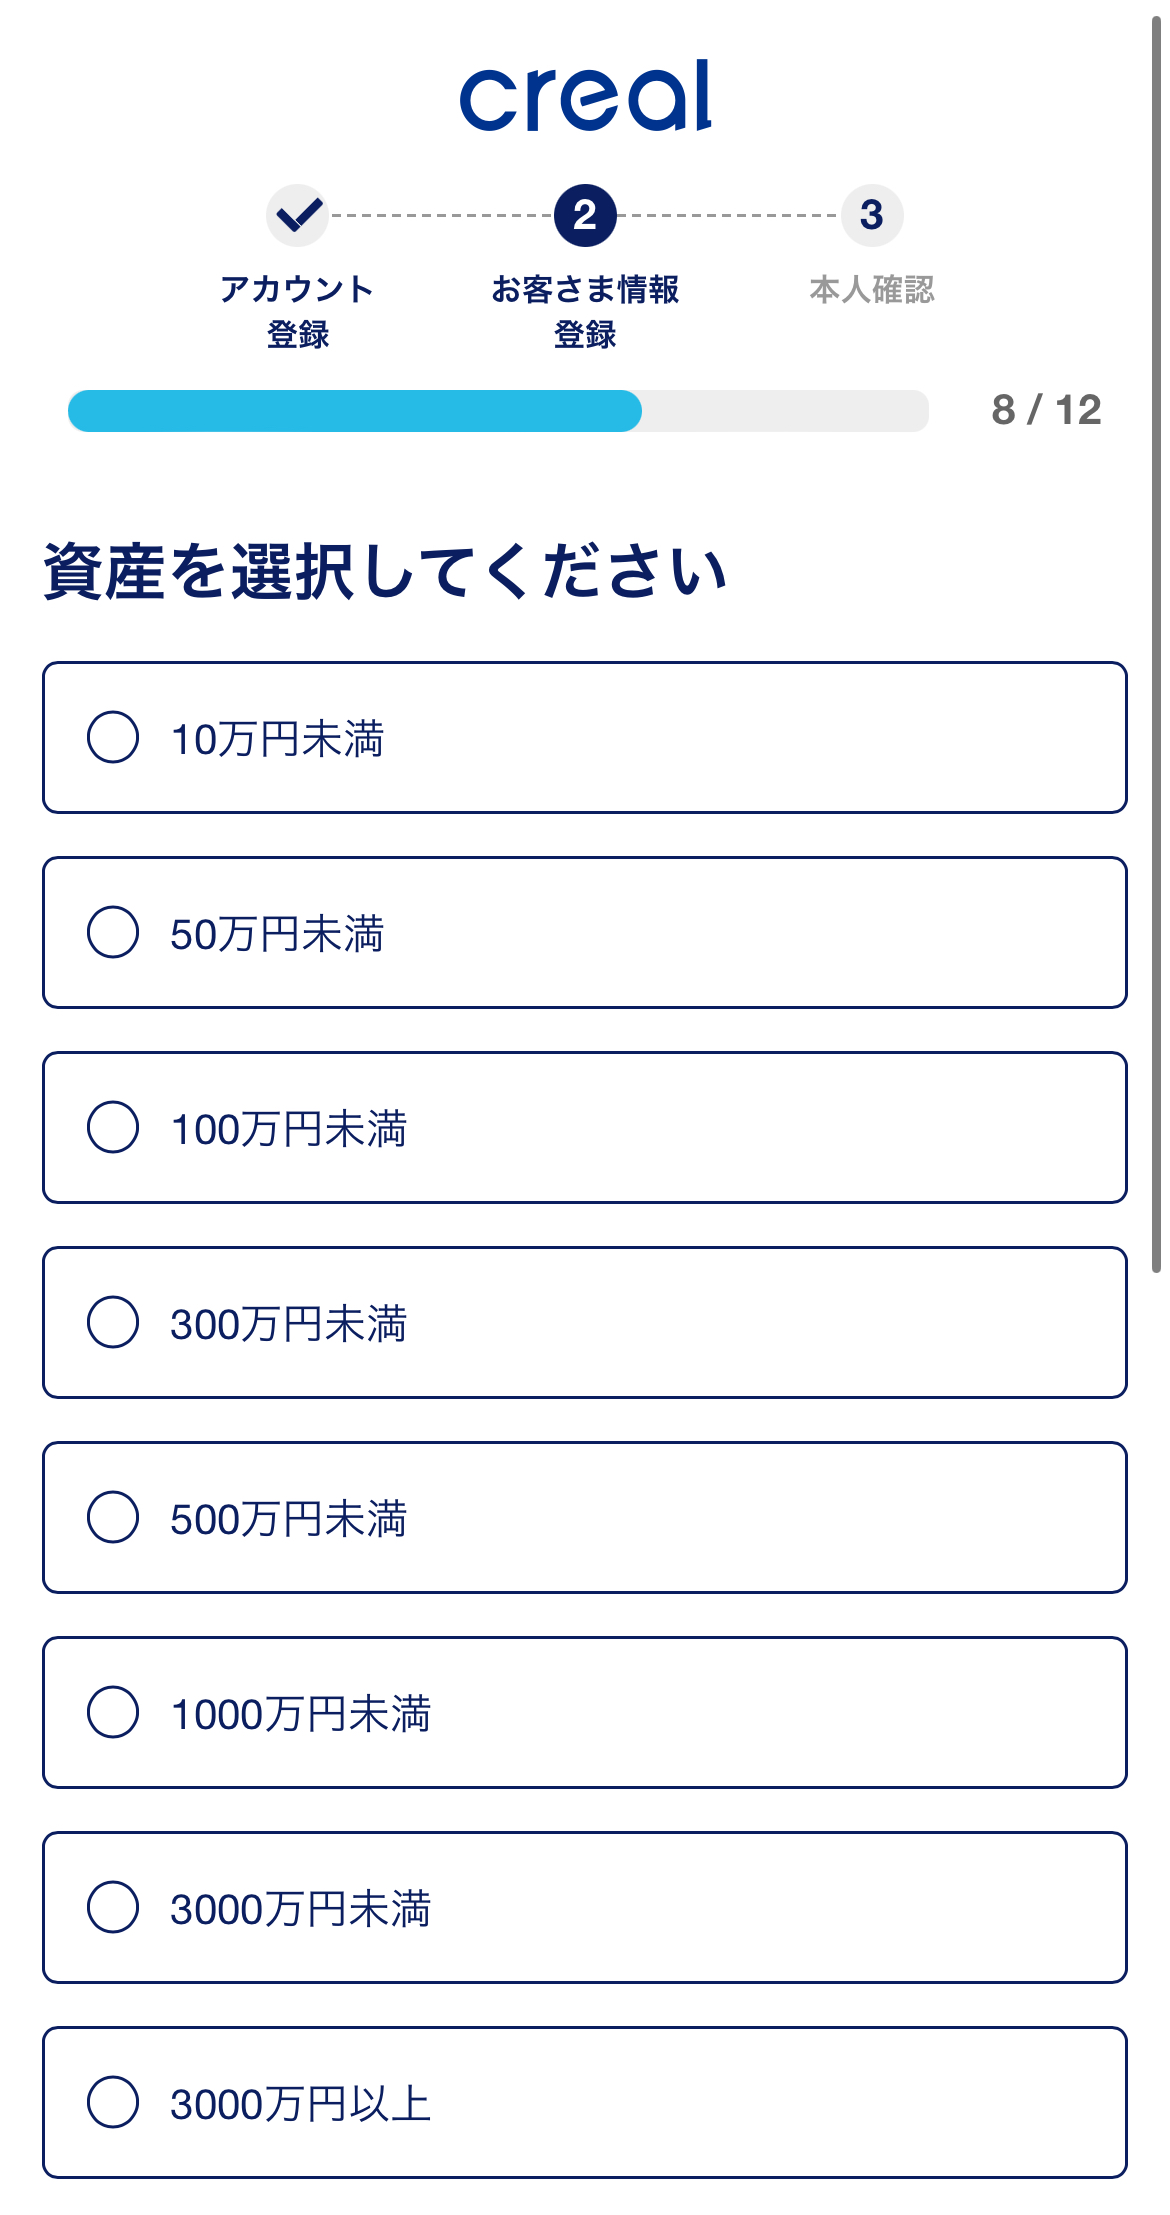Click the completed step checkmark icon
This screenshot has height=2215, width=1170.
[298, 215]
